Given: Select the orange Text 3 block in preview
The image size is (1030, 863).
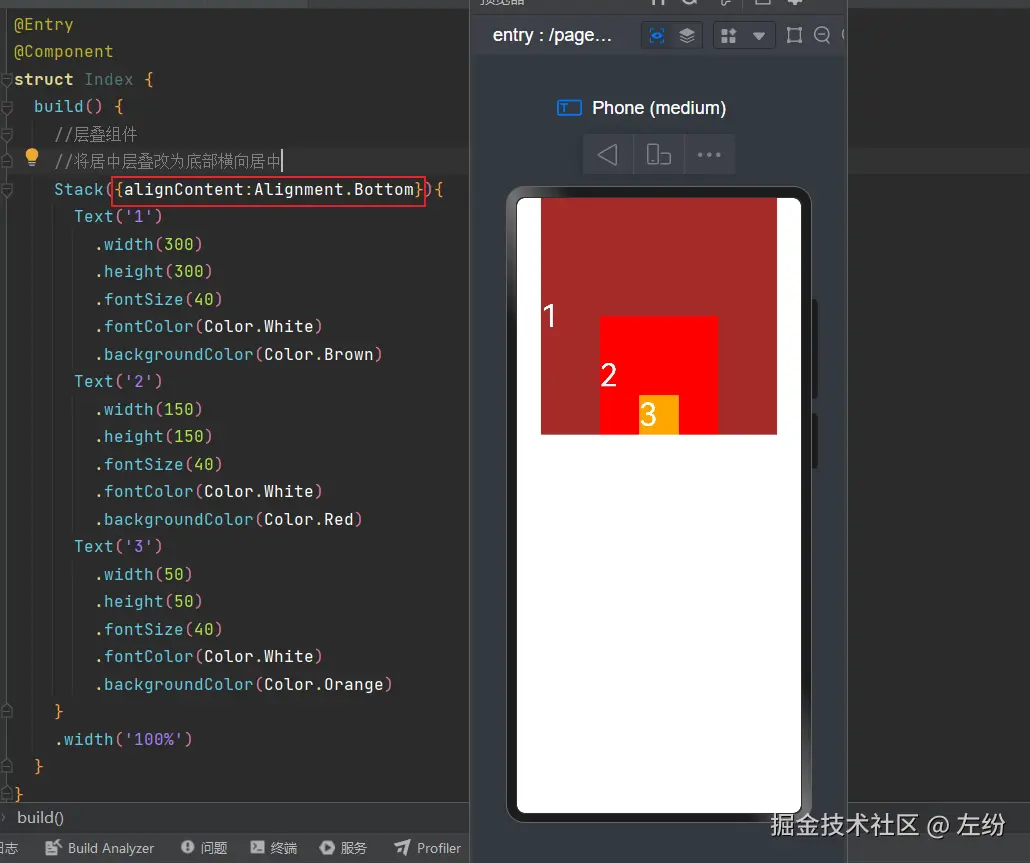Looking at the screenshot, I should coord(659,414).
